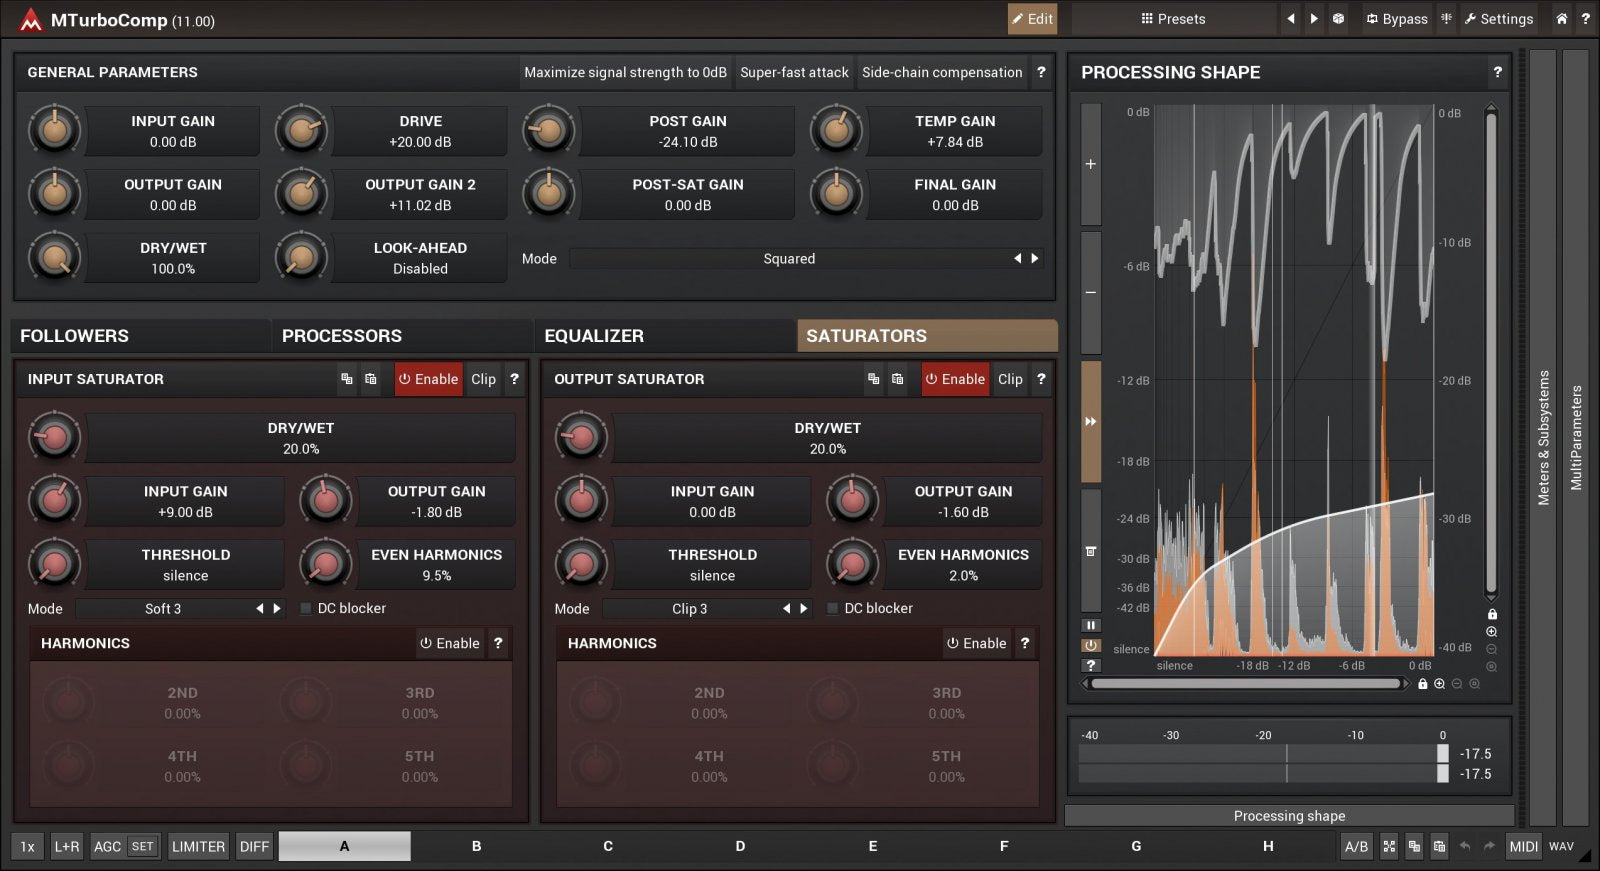Image resolution: width=1600 pixels, height=871 pixels.
Task: Click the Side-chain compensation button
Action: point(942,72)
